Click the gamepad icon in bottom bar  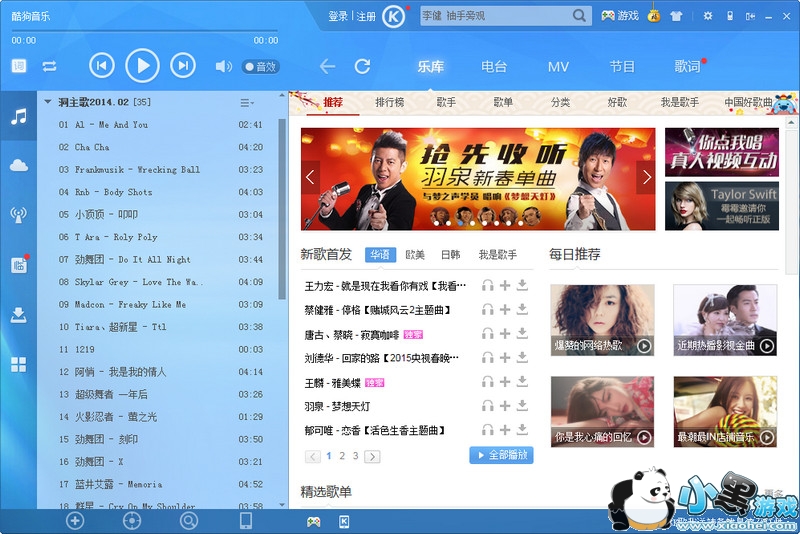coord(313,522)
